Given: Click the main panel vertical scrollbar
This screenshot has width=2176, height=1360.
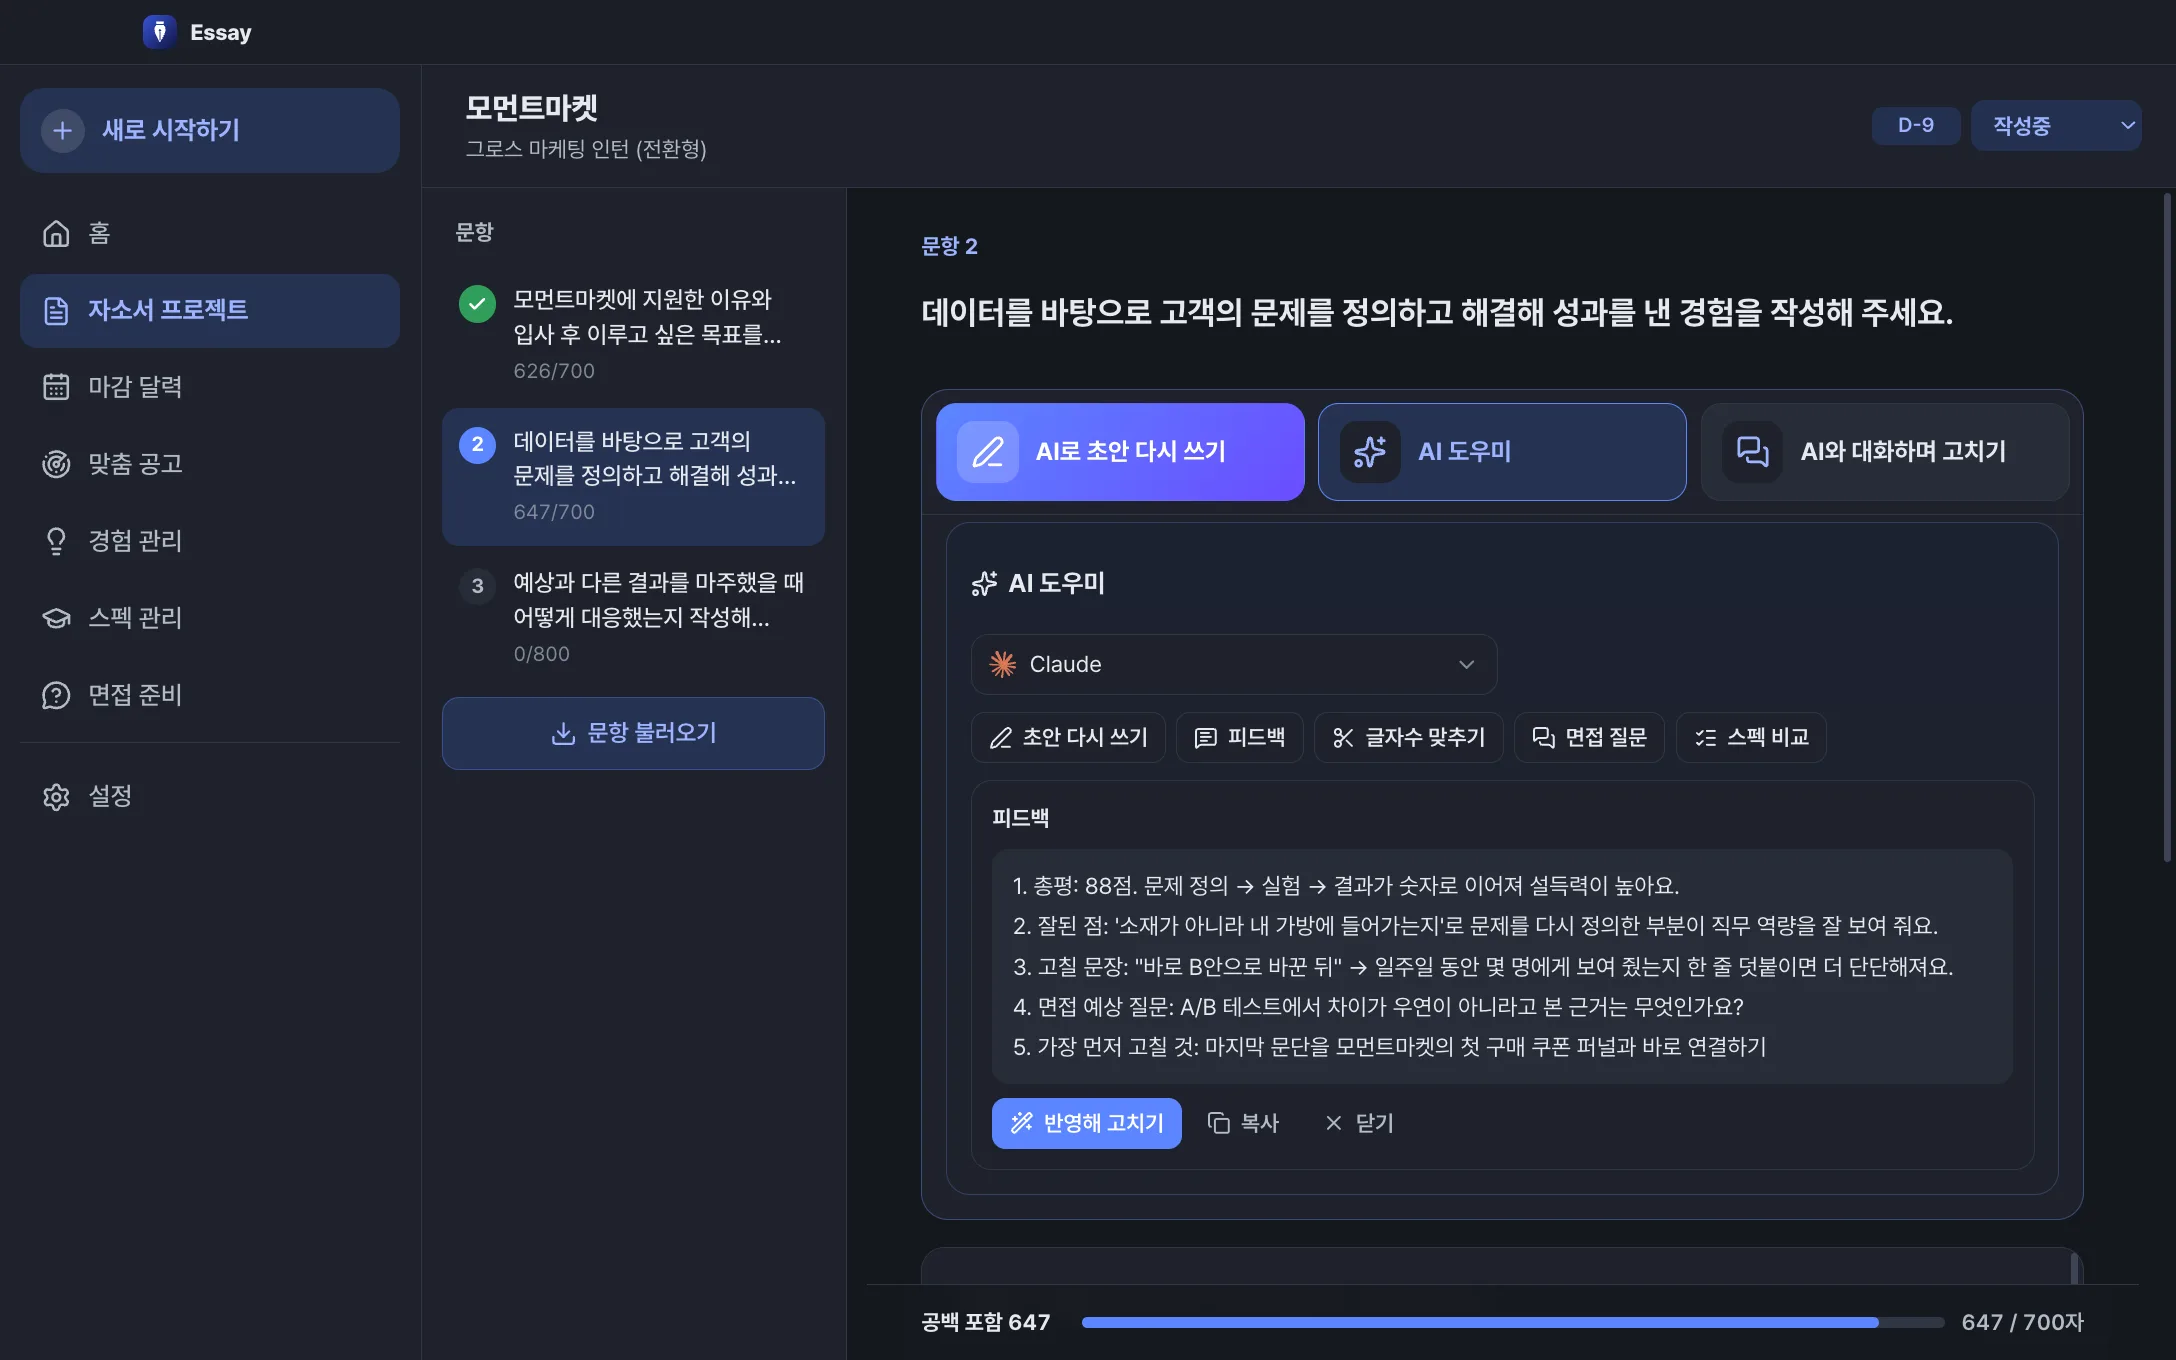Looking at the screenshot, I should (2167, 526).
